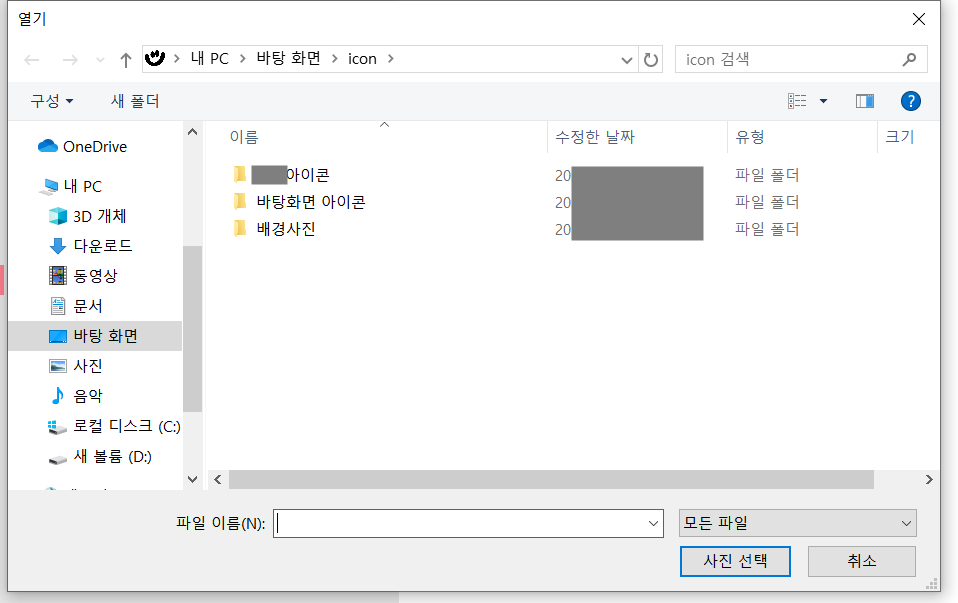
Task: Open recent locations dropdown arrow
Action: click(x=100, y=60)
